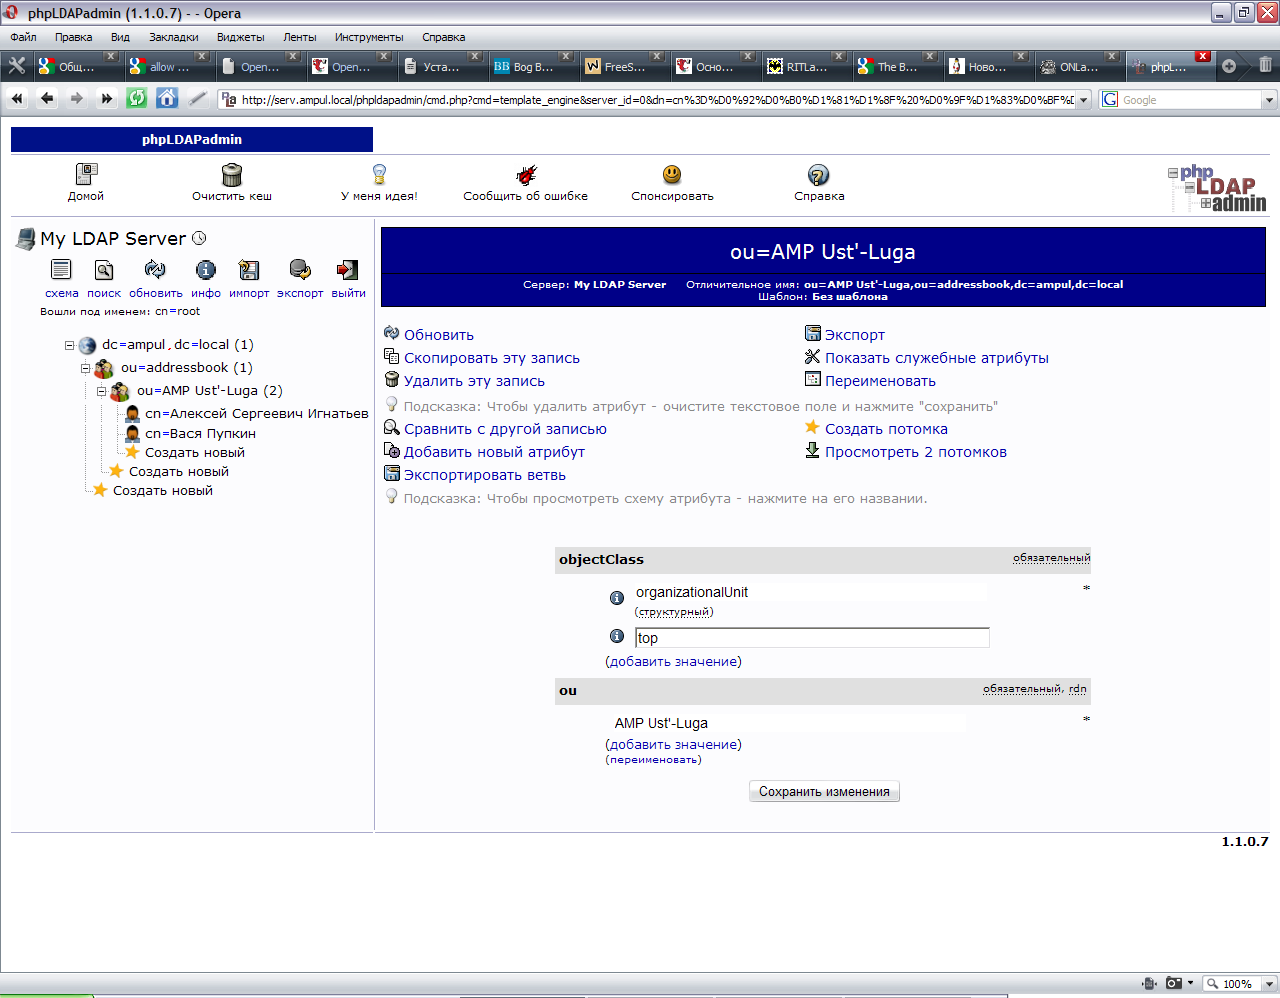Open the schema (схема) icon
The image size is (1280, 998).
point(61,270)
